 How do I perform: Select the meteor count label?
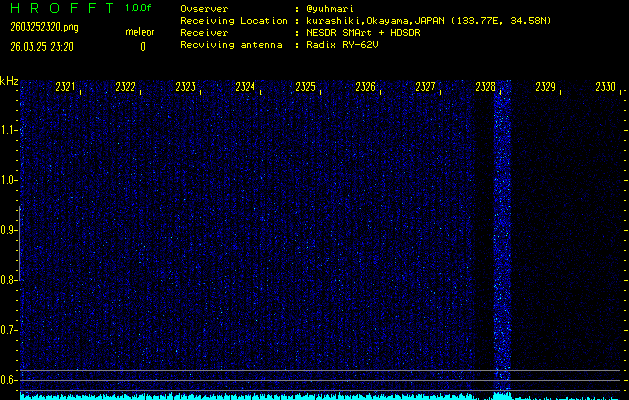pos(140,31)
